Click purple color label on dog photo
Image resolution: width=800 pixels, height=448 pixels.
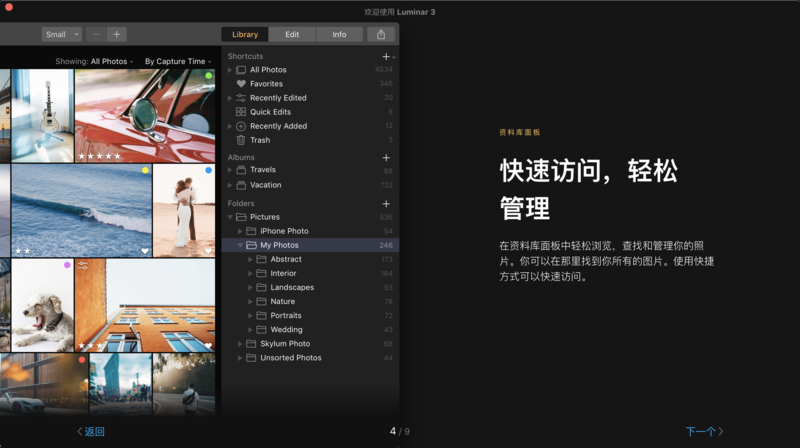tap(67, 265)
